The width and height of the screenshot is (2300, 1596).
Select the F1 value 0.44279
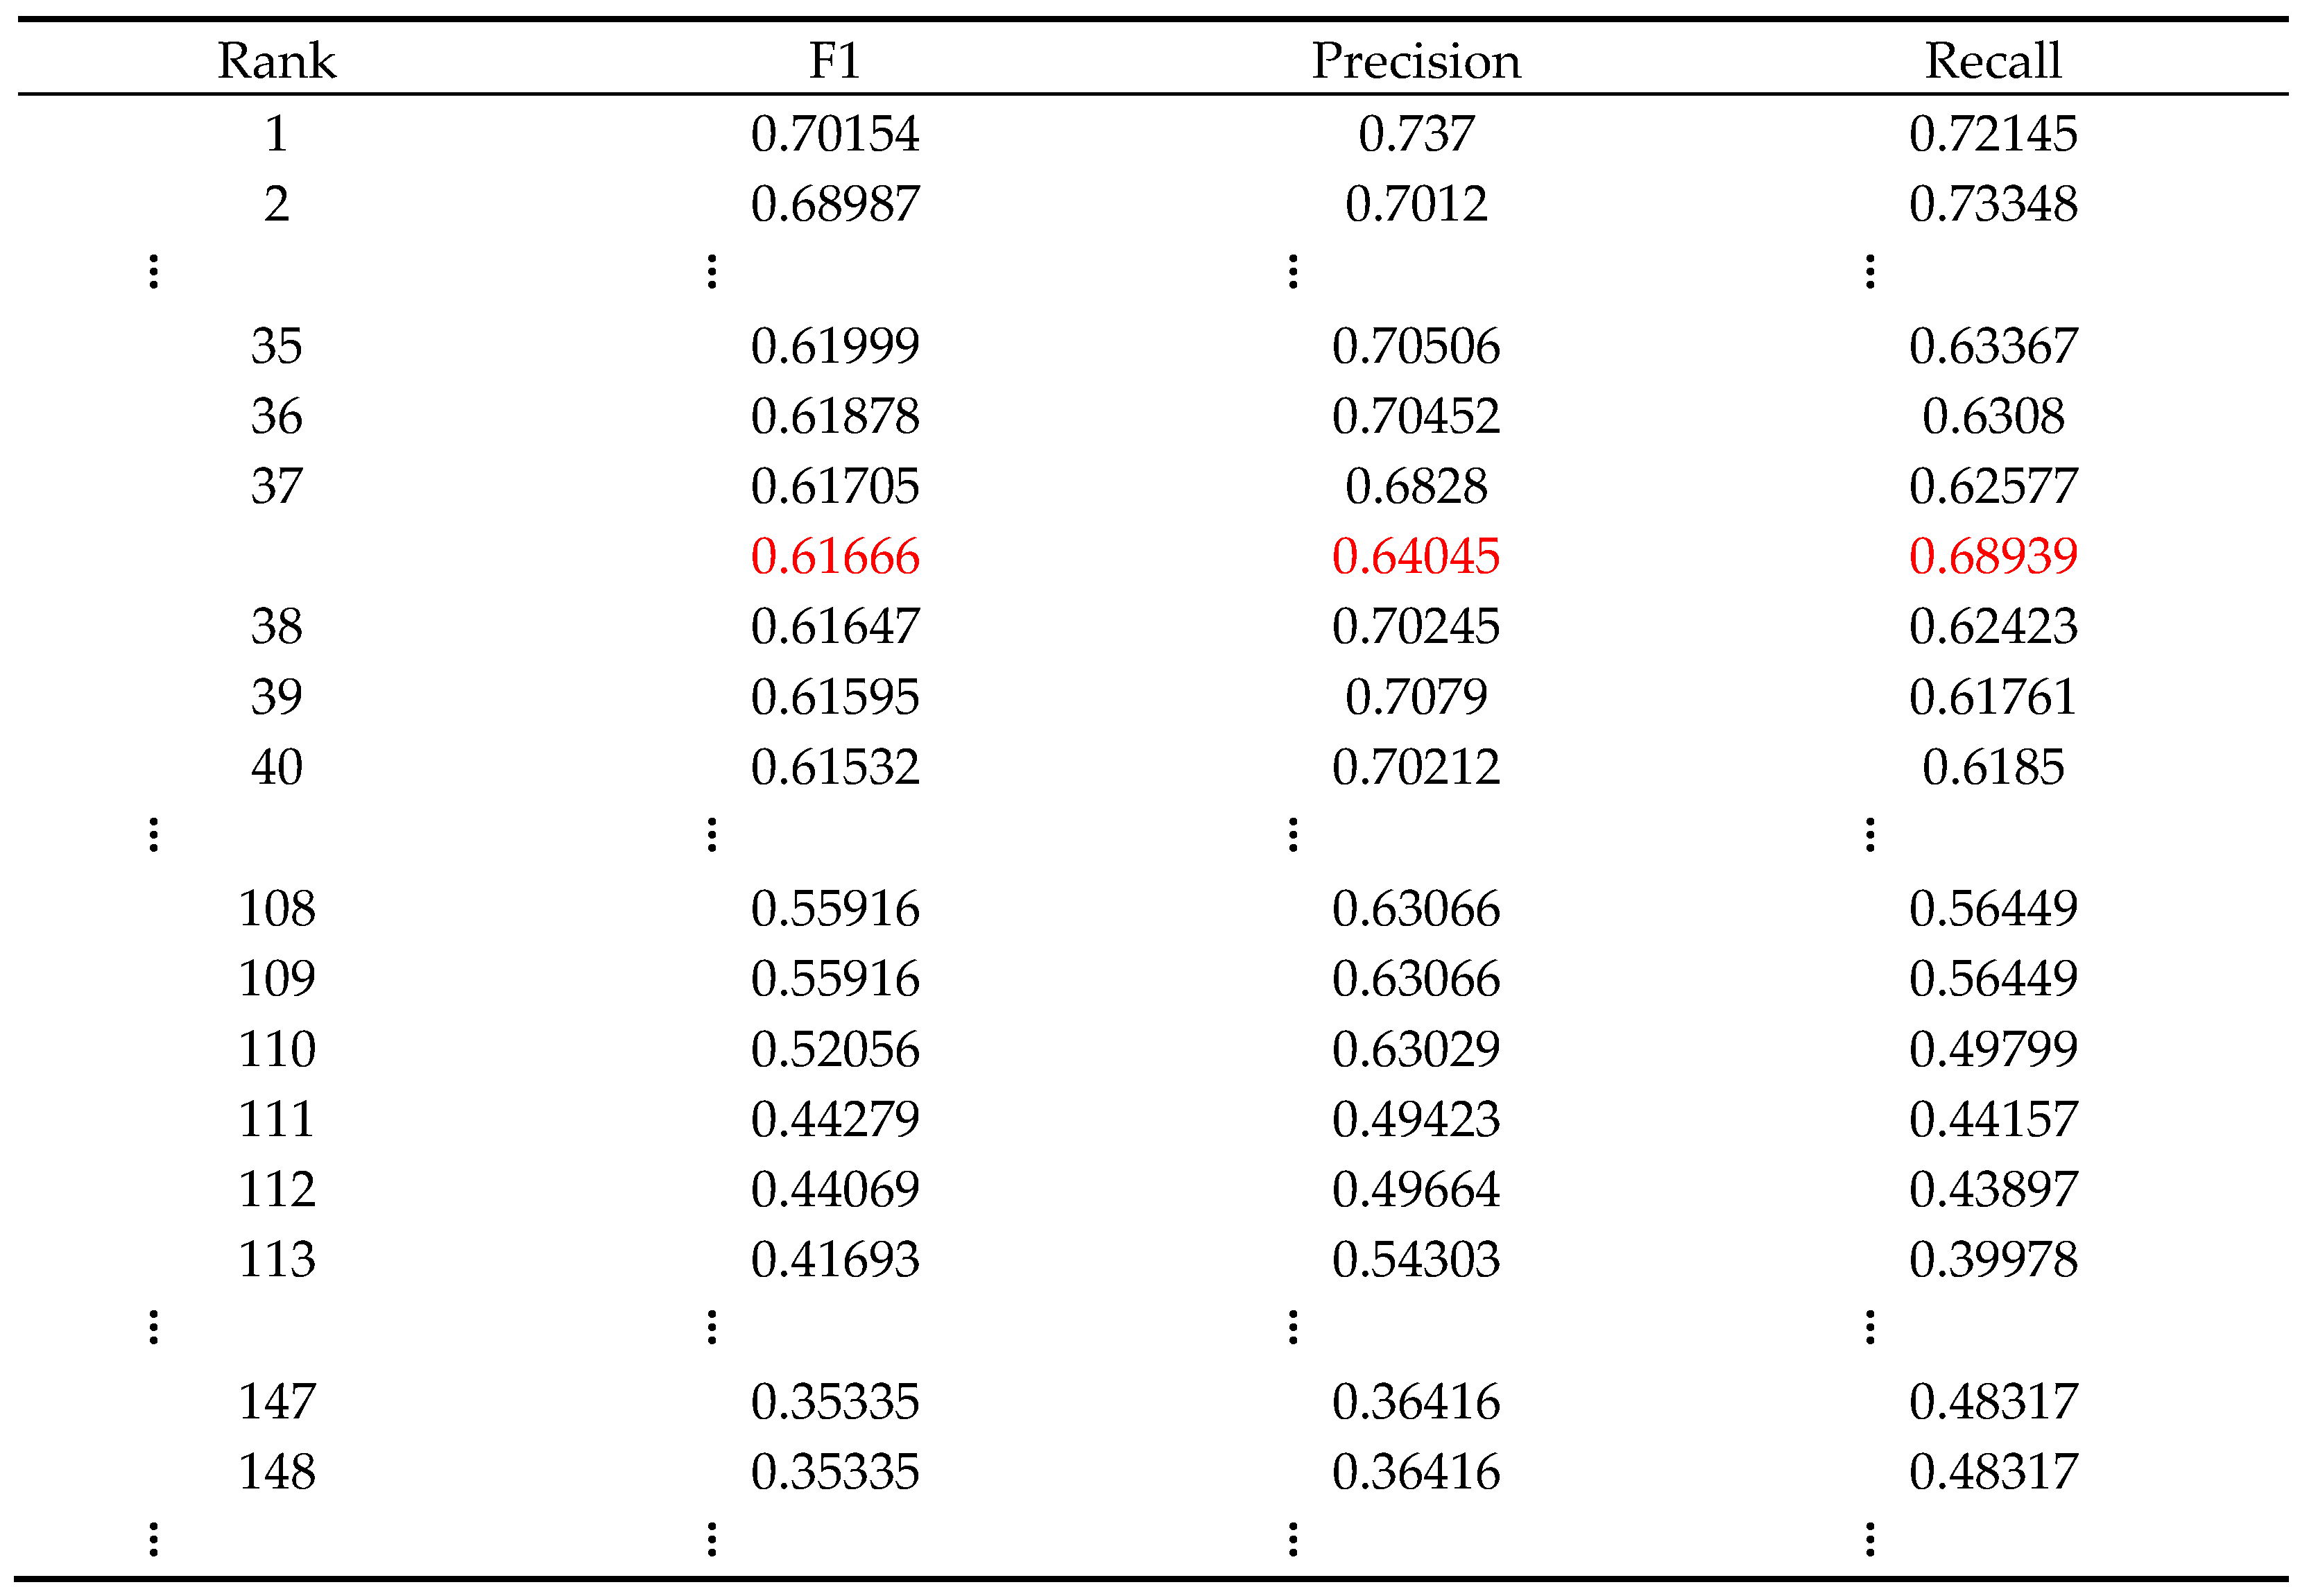[x=834, y=1119]
